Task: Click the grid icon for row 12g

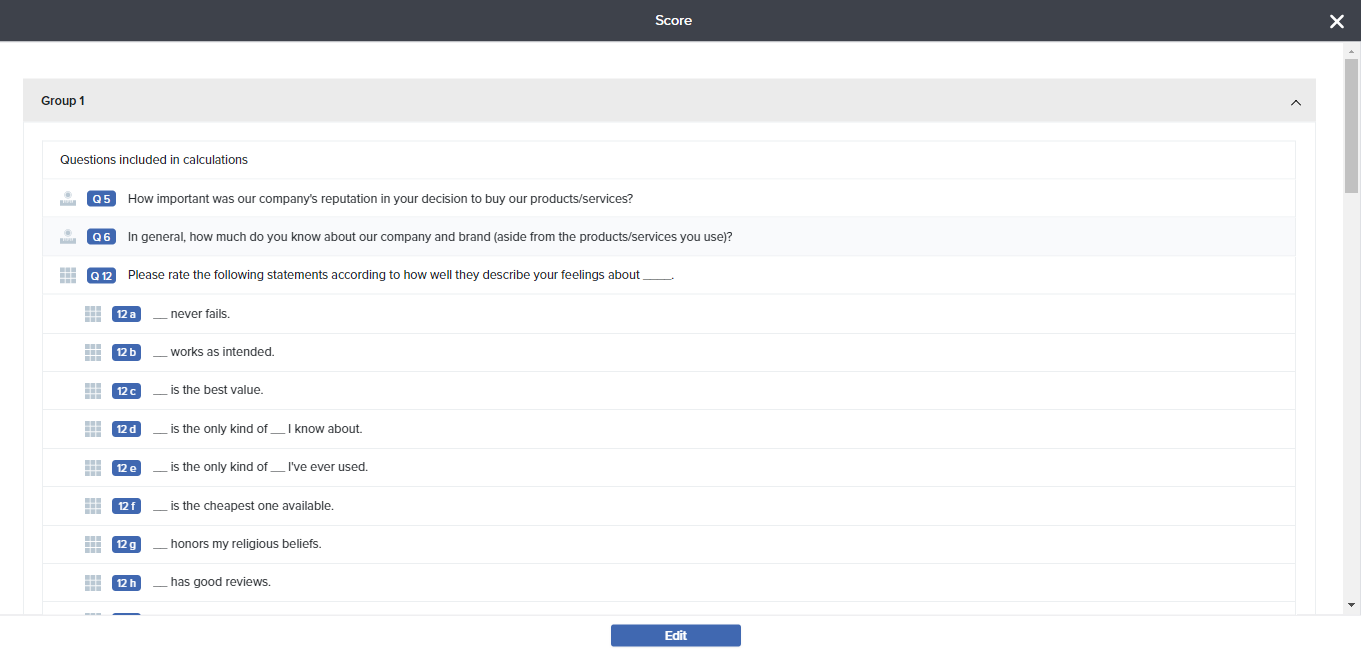Action: tap(93, 544)
